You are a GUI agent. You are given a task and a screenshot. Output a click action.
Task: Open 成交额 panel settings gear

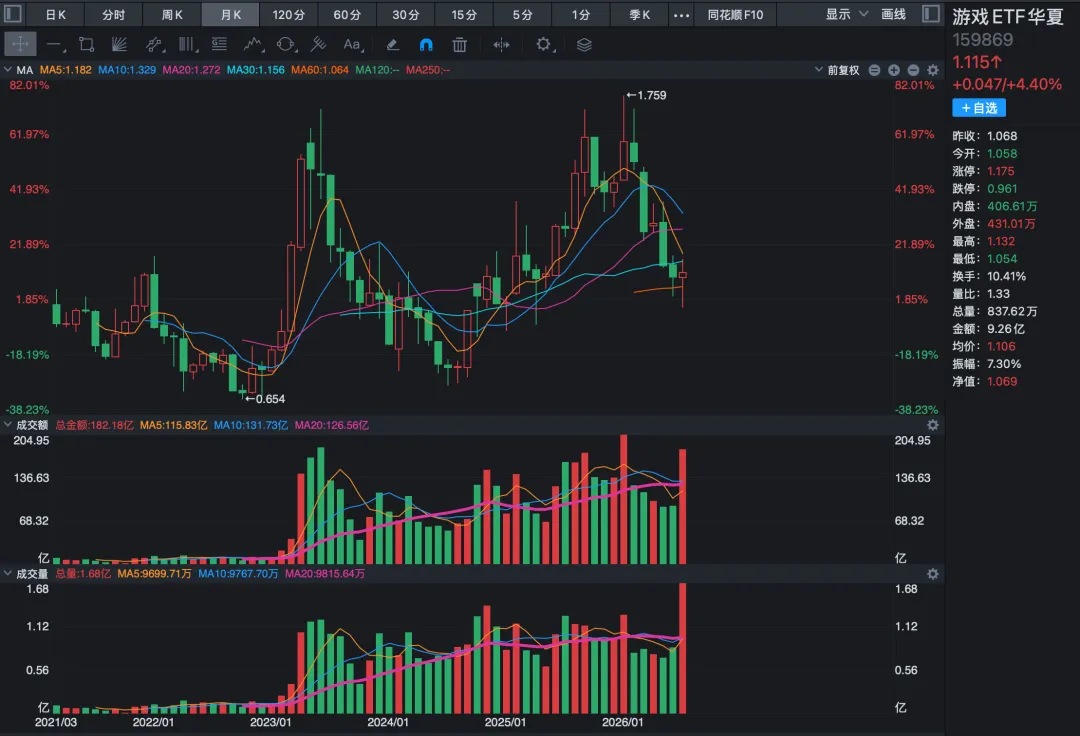click(933, 425)
